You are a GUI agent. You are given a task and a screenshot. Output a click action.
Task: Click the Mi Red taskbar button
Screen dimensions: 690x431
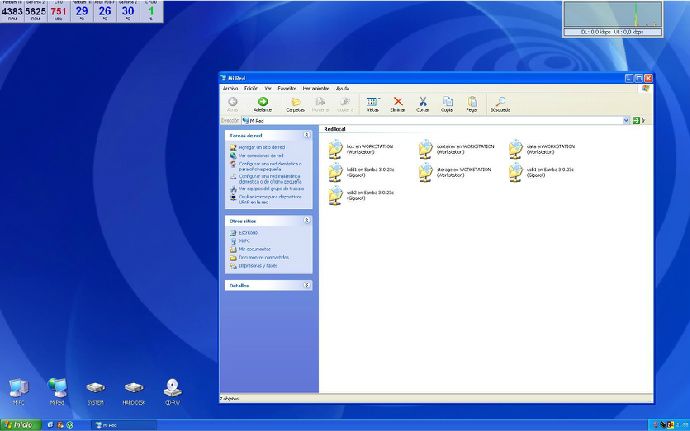(124, 425)
